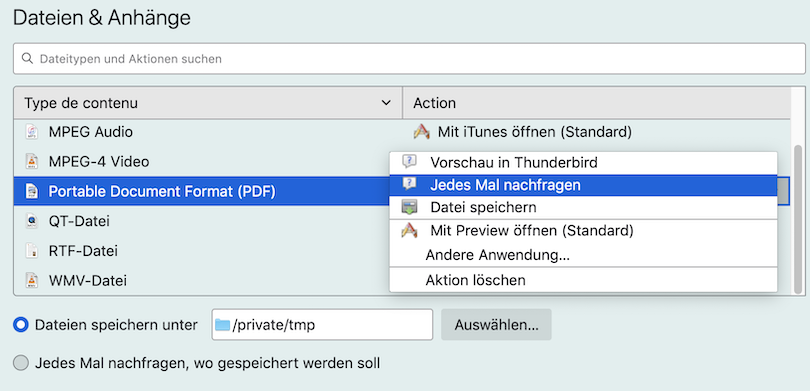Click the icon beside Vorschau in Thunderbird
Screen dimensions: 810x391
click(x=409, y=162)
